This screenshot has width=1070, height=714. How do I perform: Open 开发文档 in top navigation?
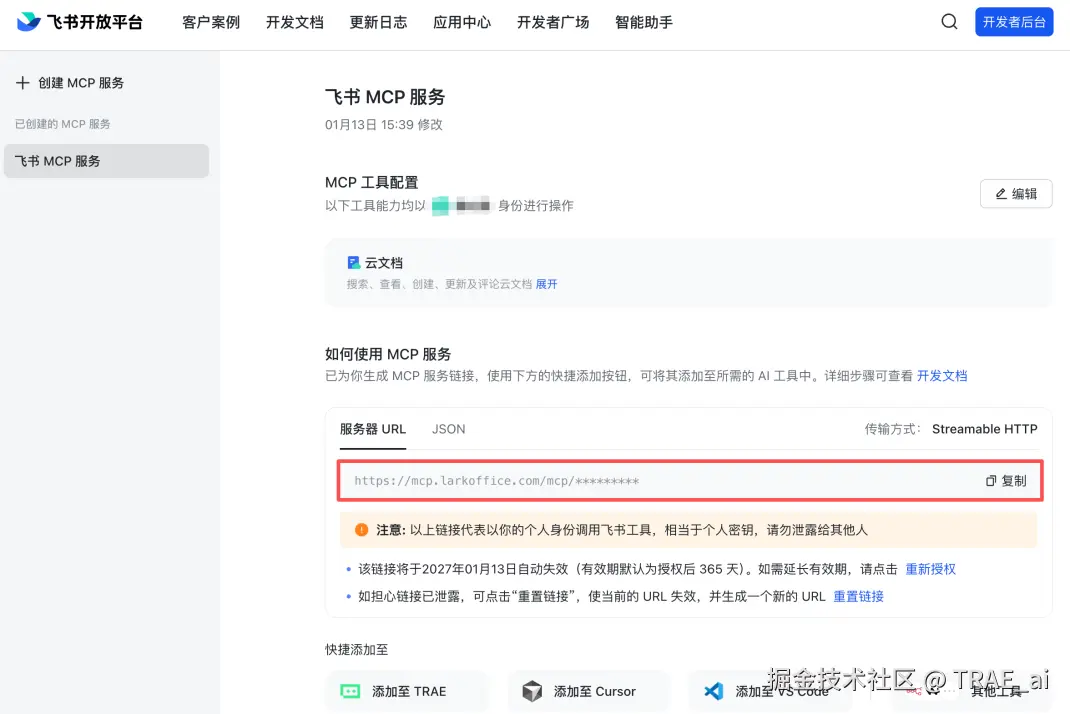(295, 23)
